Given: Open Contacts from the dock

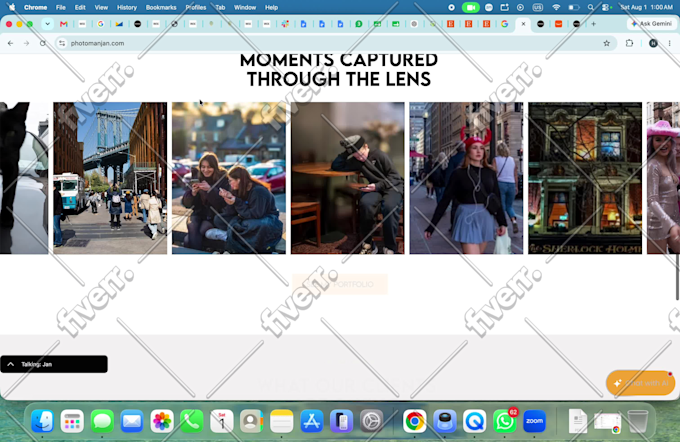Looking at the screenshot, I should (x=252, y=421).
